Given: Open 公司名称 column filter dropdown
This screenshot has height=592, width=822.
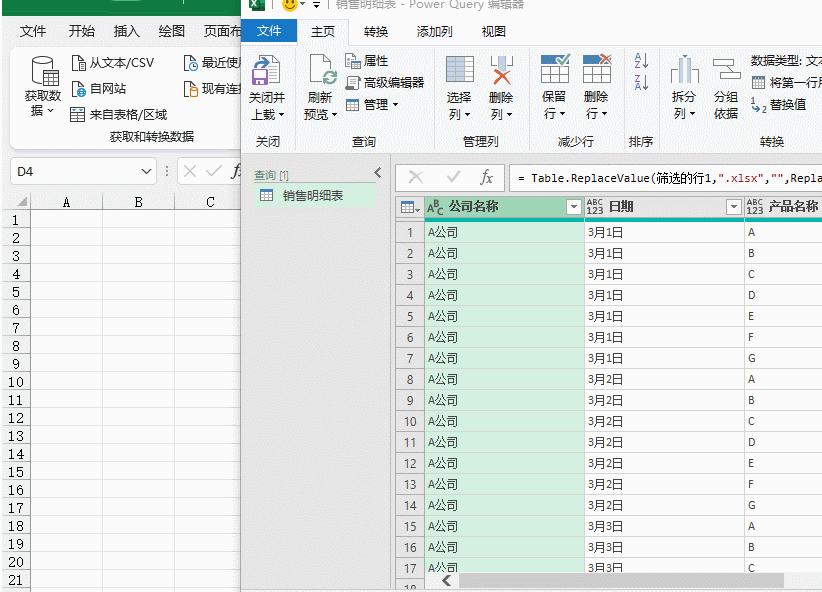Looking at the screenshot, I should 574,207.
